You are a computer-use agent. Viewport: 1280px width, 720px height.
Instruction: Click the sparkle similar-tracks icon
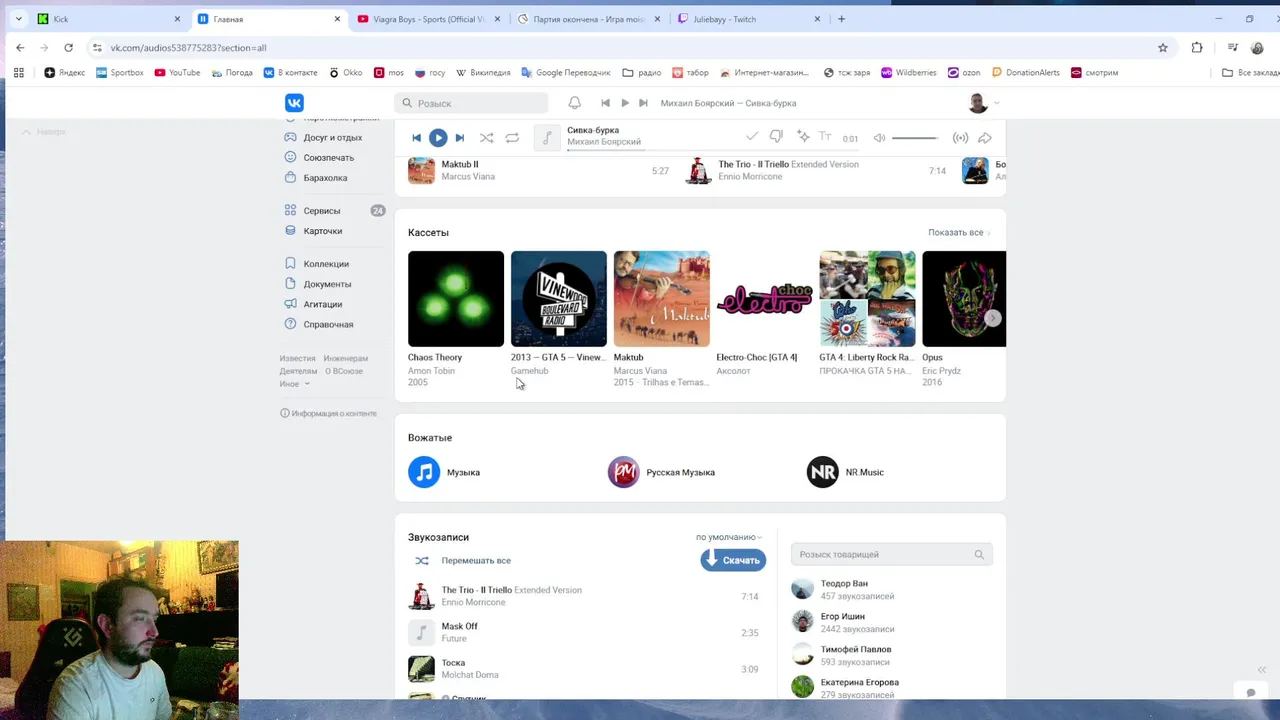[802, 137]
